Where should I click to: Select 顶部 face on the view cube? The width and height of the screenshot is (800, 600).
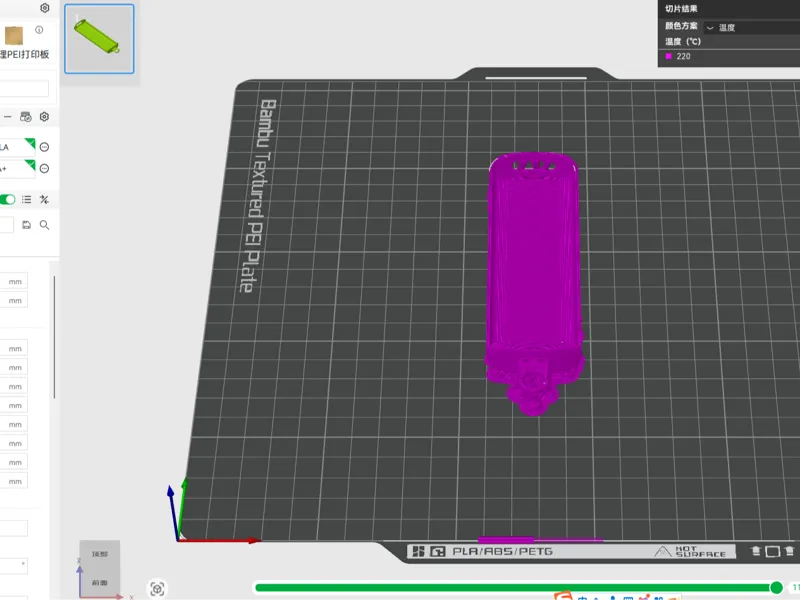coord(99,554)
